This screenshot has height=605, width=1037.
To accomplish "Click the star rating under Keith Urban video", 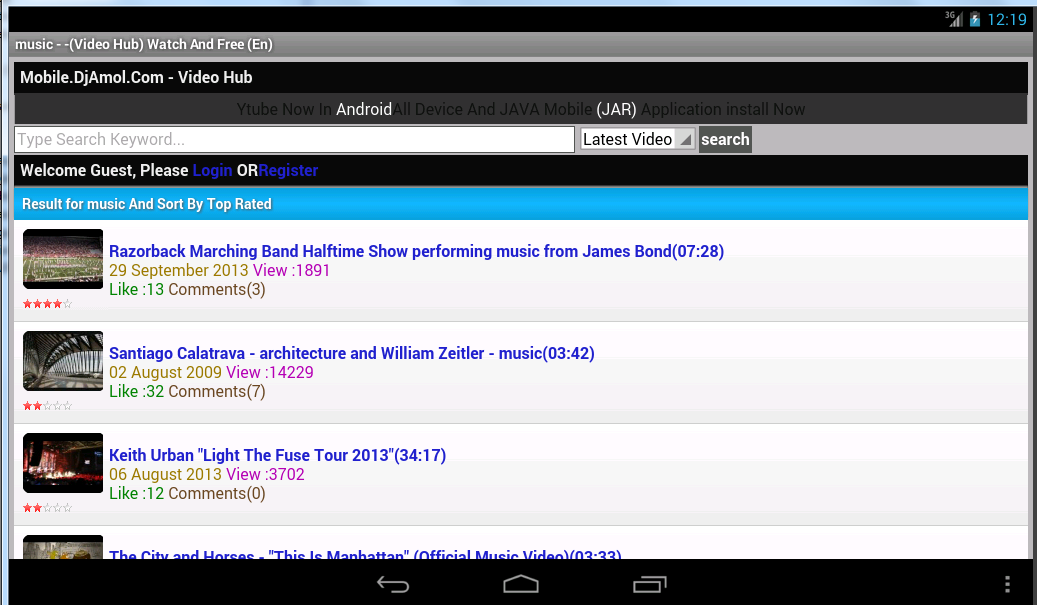I will pyautogui.click(x=47, y=508).
